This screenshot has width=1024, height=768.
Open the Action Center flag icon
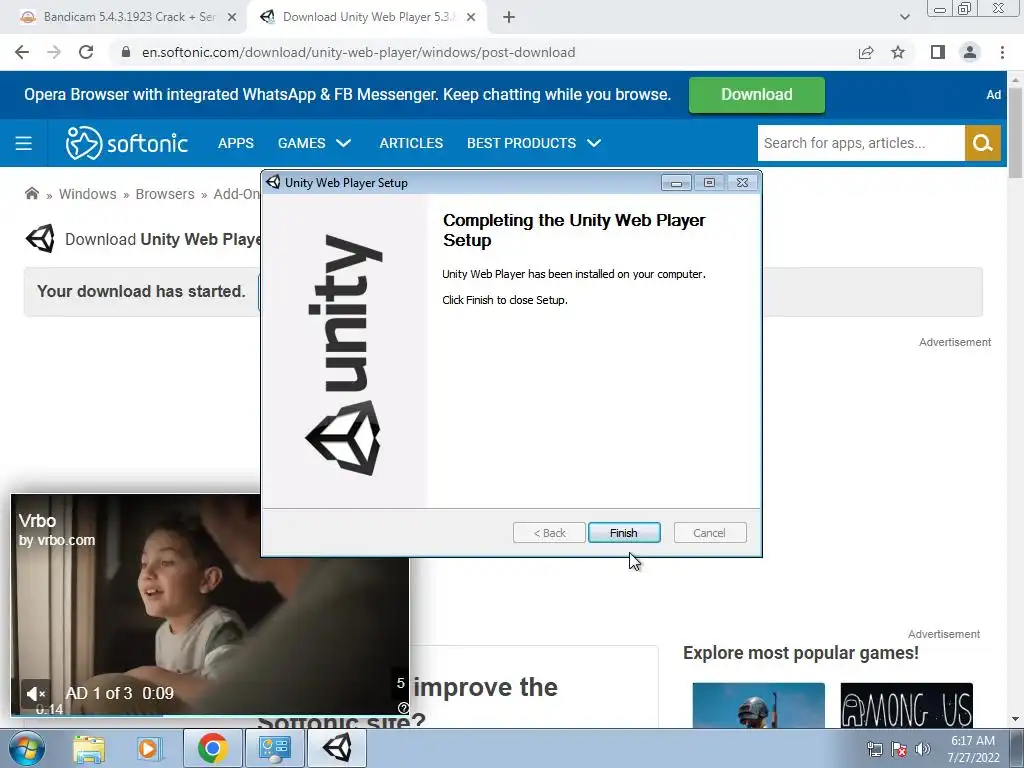(x=899, y=749)
